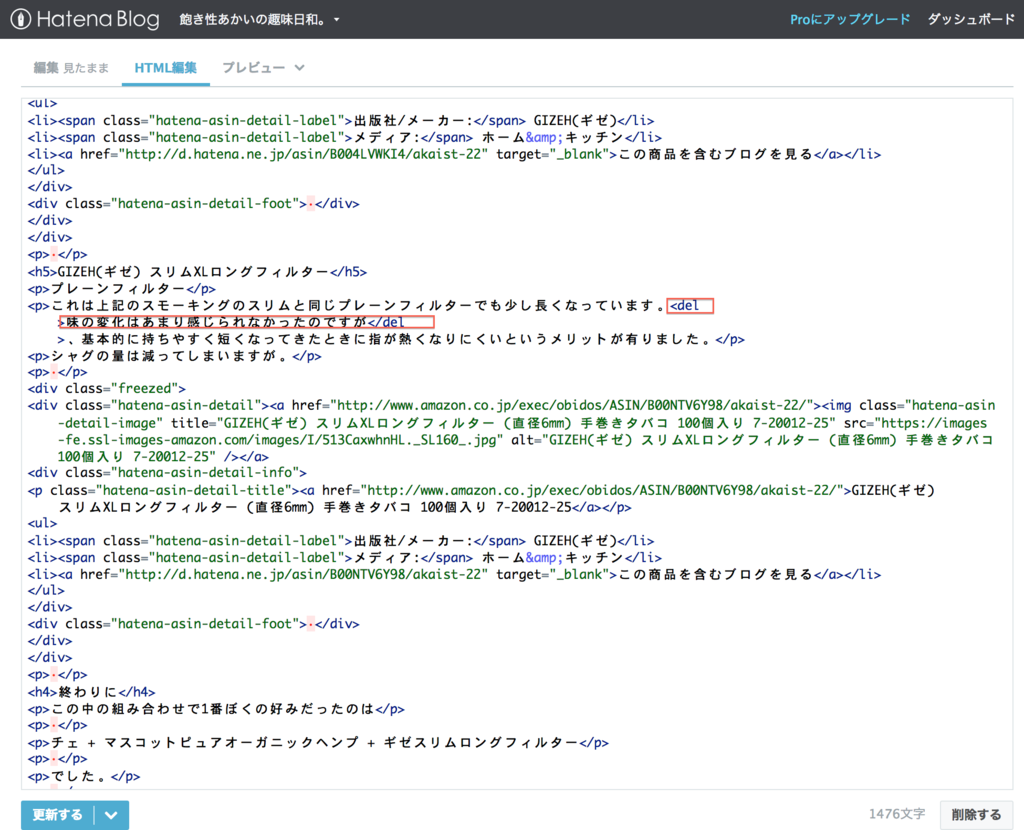The height and width of the screenshot is (830, 1024).
Task: Expand the dropdown arrow beside 更新する
Action: pyautogui.click(x=111, y=815)
